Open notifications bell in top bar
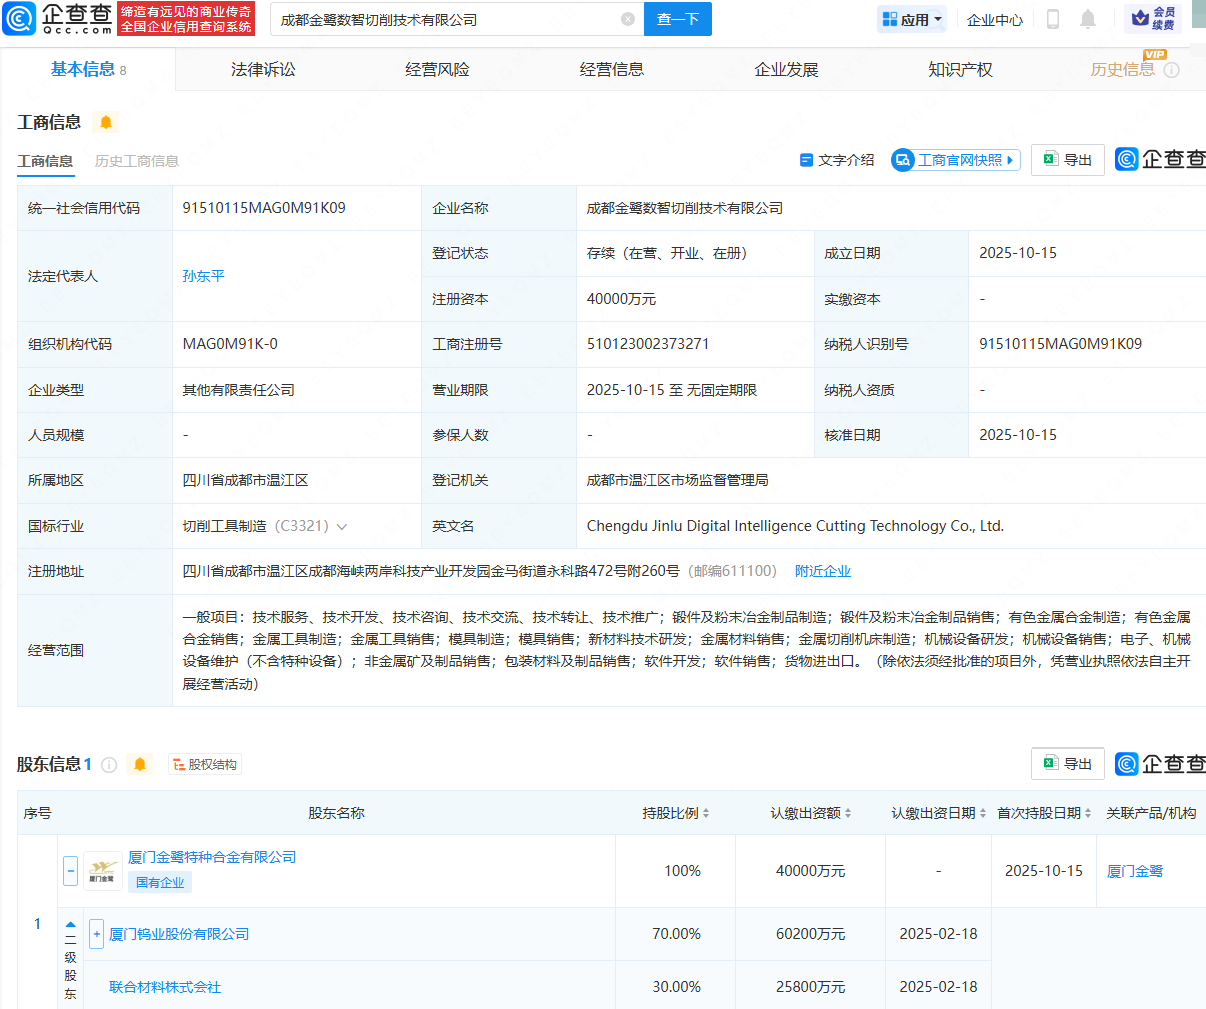 point(1088,19)
